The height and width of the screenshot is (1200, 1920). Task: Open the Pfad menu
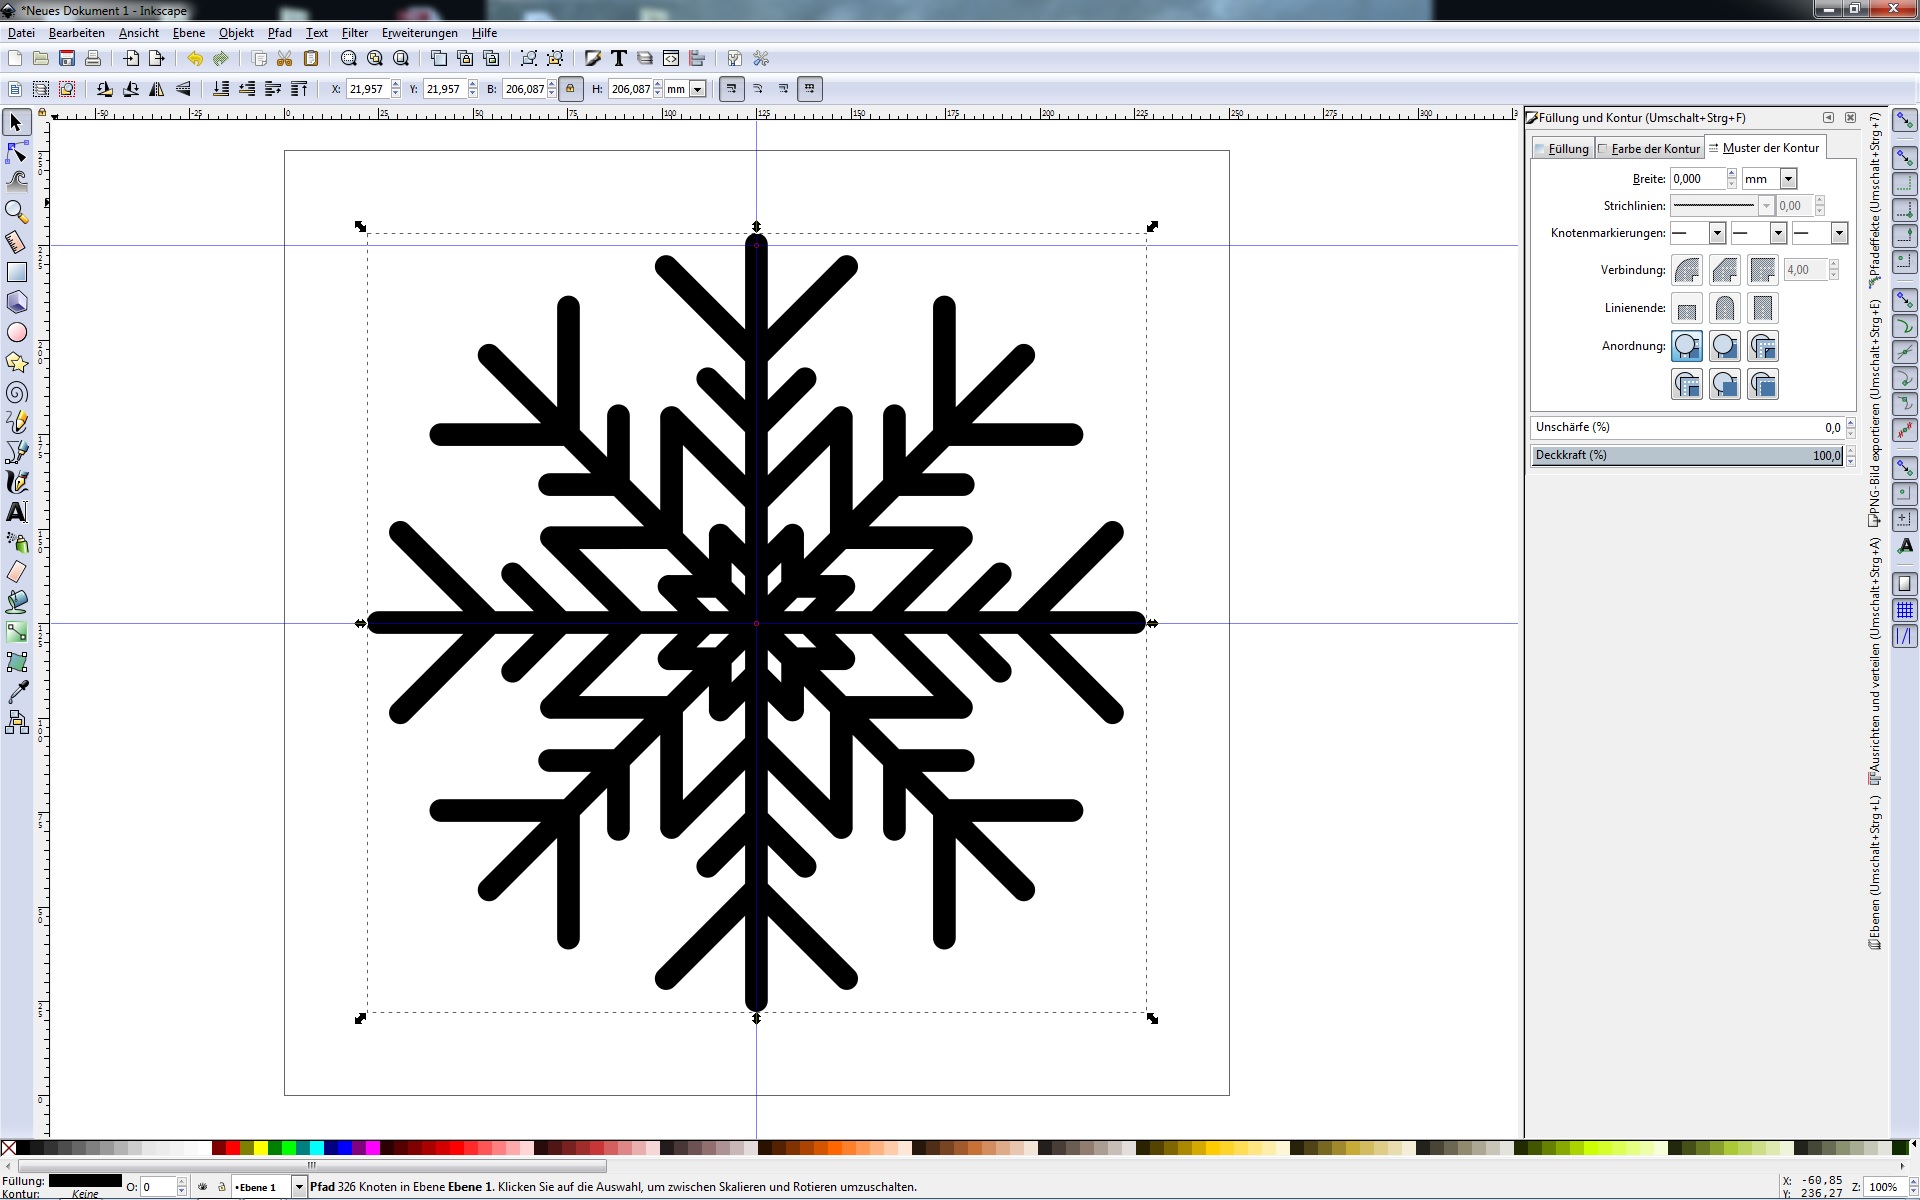point(280,33)
